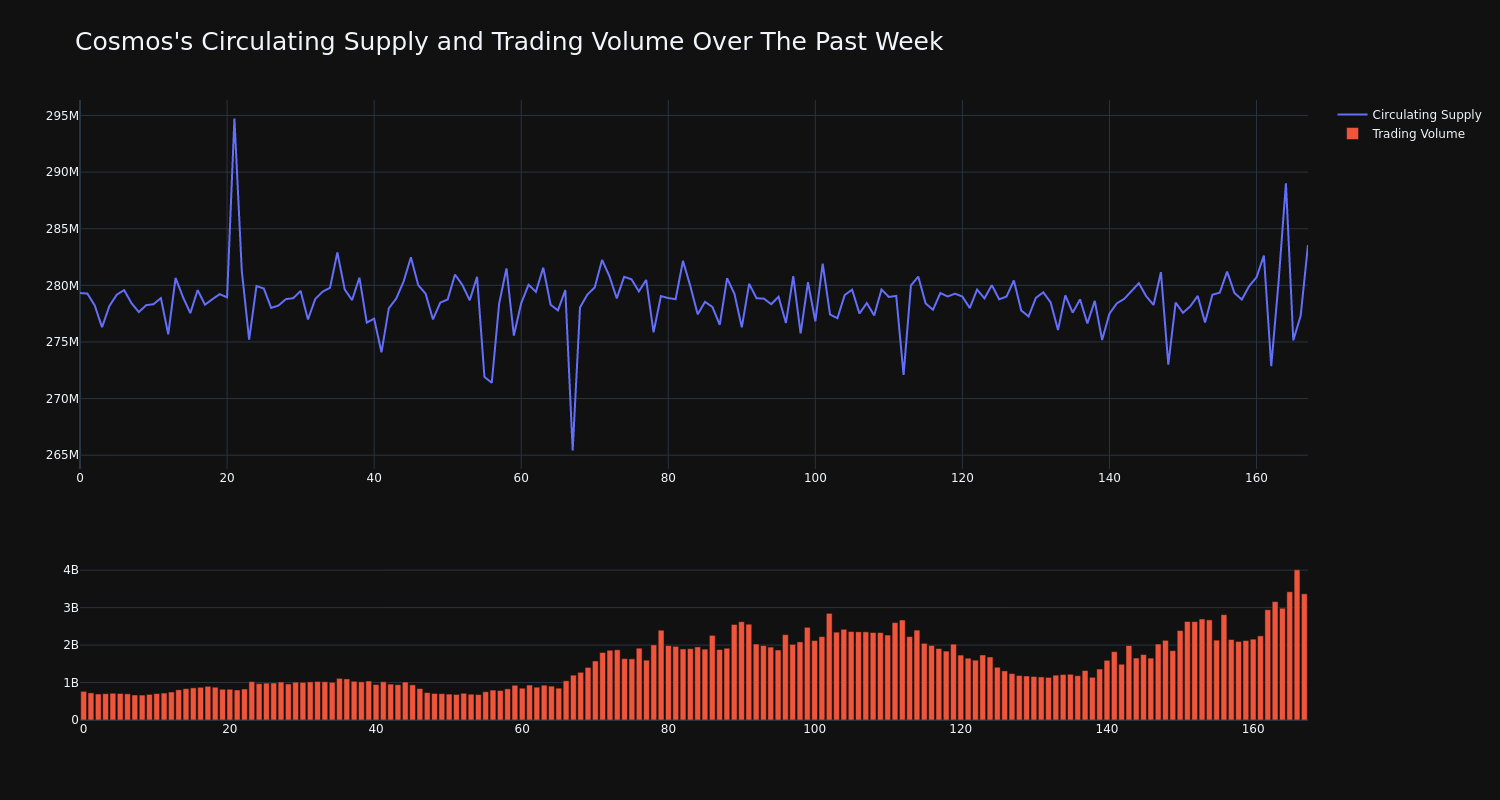Click the 270M y-axis label
The width and height of the screenshot is (1500, 800).
[x=62, y=398]
